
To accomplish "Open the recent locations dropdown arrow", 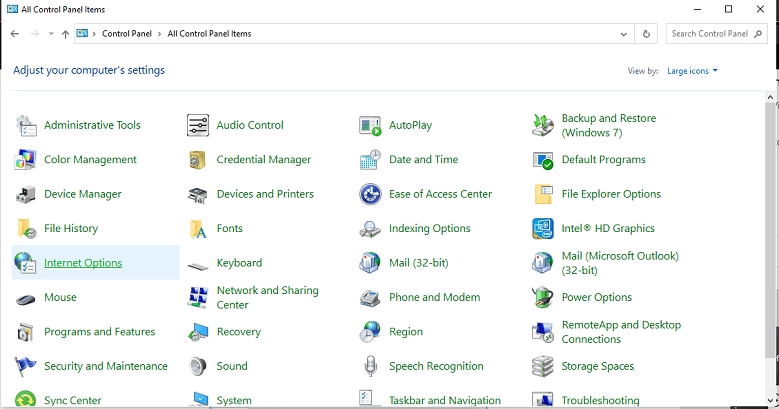I will (x=51, y=34).
